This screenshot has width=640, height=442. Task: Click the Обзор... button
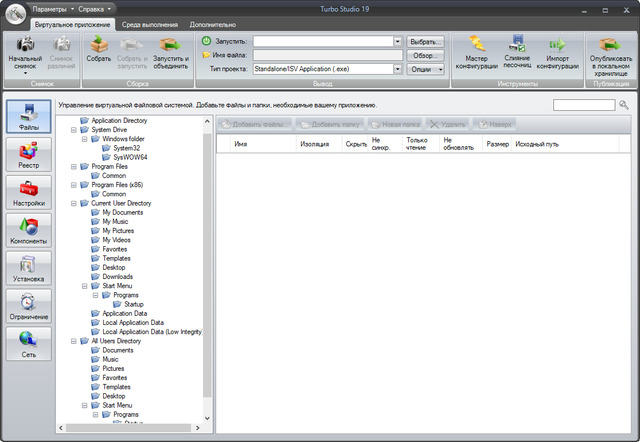coord(426,55)
